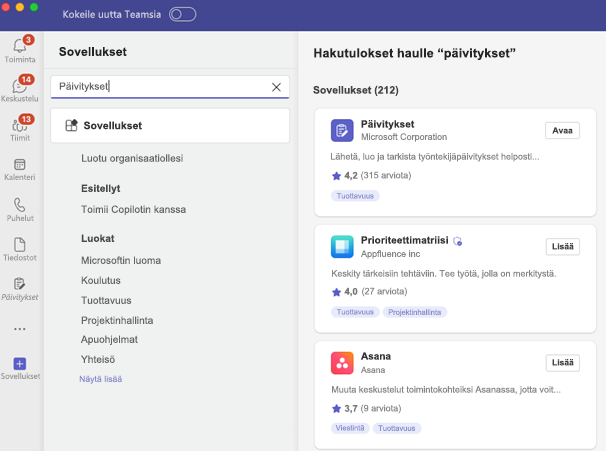Screen dimensions: 606x451
Task: Select Luotu organisaatiollesi category
Action: [132, 158]
